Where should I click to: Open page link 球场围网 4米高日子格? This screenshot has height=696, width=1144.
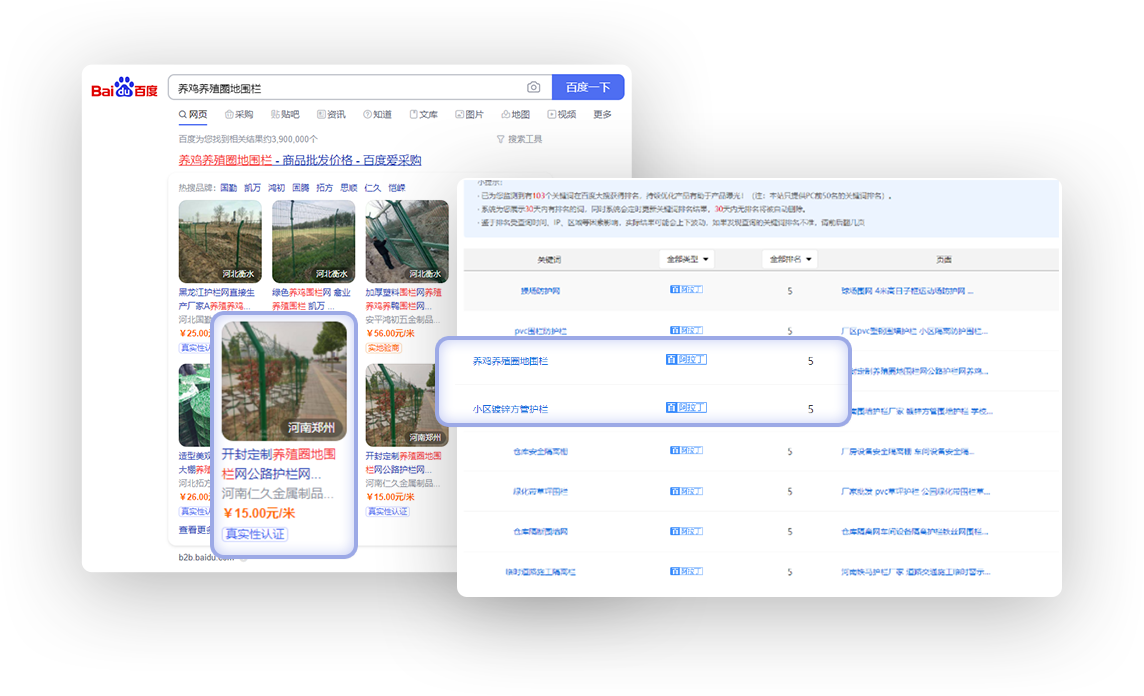tap(907, 291)
